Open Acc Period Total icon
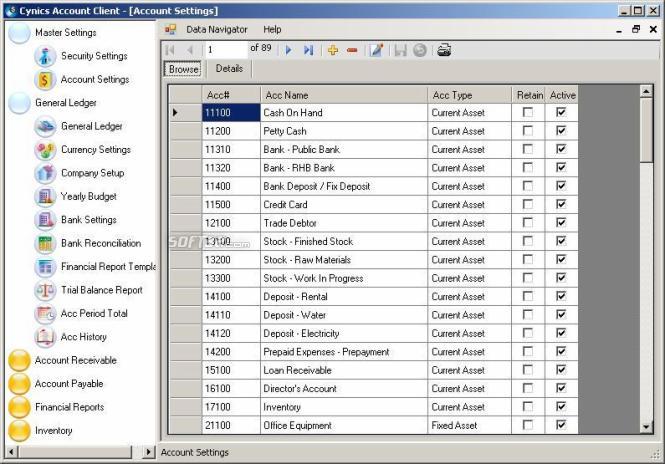This screenshot has height=464, width=665. tap(45, 313)
